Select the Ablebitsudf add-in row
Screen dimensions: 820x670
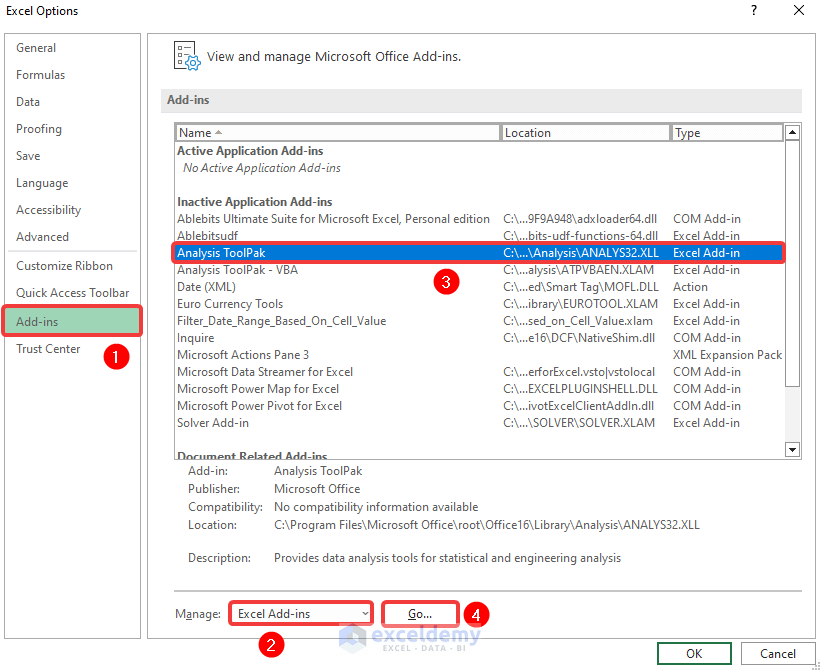pyautogui.click(x=480, y=236)
